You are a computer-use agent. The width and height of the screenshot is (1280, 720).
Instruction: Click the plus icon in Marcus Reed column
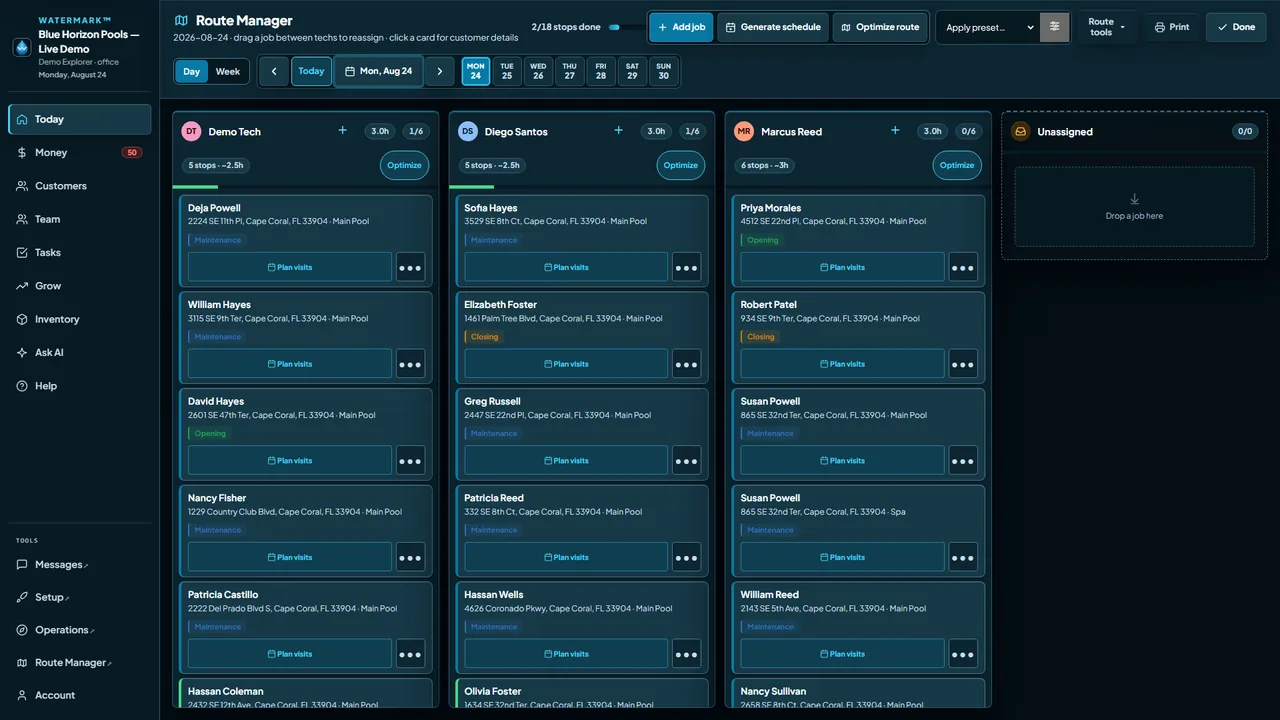pos(895,131)
